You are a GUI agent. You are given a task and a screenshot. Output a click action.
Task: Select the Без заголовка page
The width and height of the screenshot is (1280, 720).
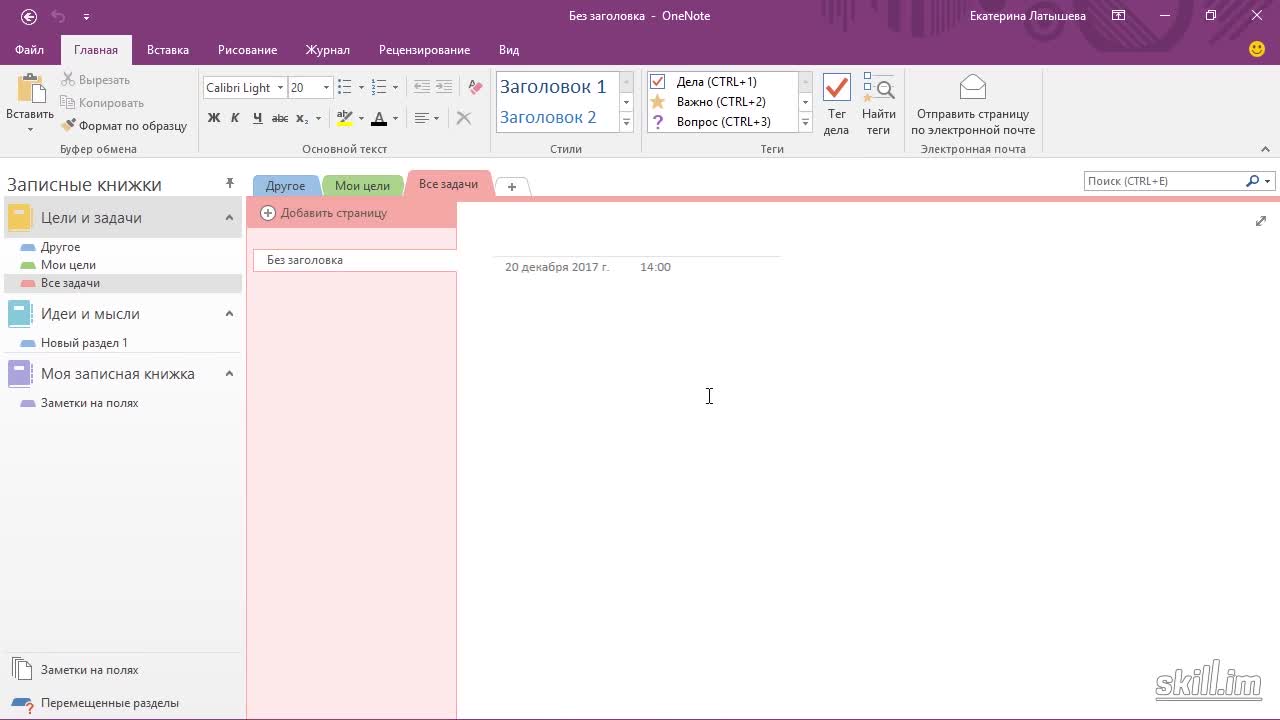[x=354, y=260]
